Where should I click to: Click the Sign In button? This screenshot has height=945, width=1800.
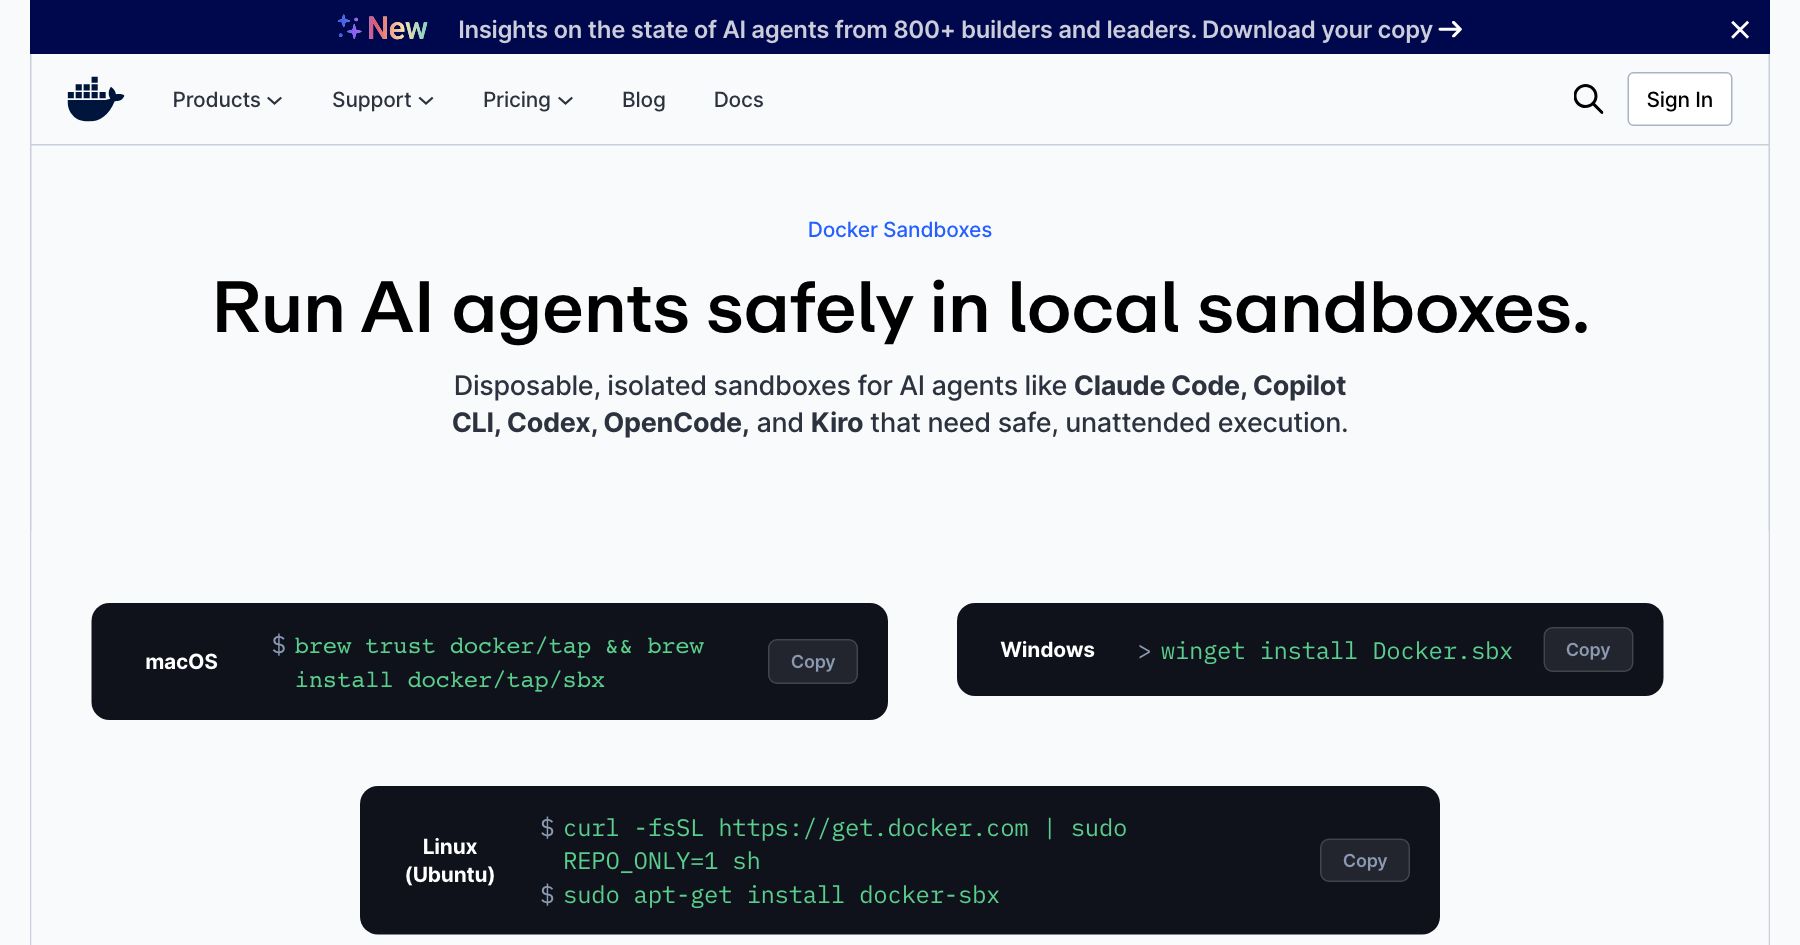(1680, 99)
